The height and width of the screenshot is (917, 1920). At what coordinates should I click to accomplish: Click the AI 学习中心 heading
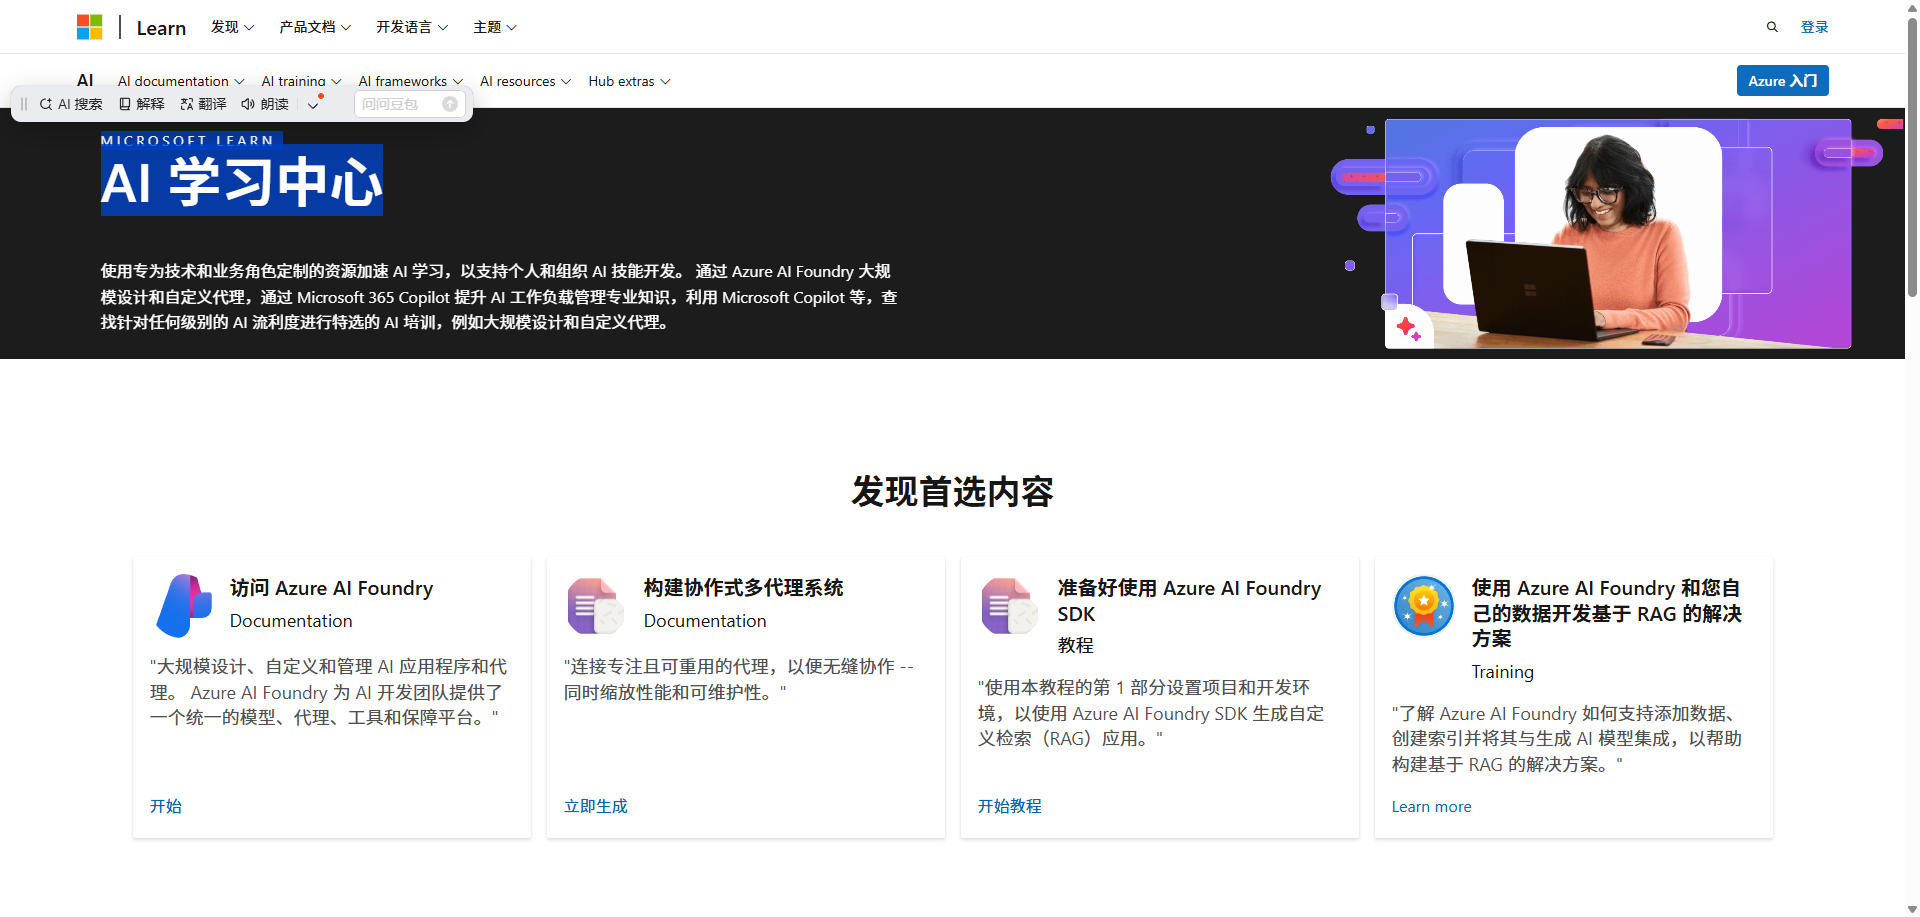pos(242,182)
